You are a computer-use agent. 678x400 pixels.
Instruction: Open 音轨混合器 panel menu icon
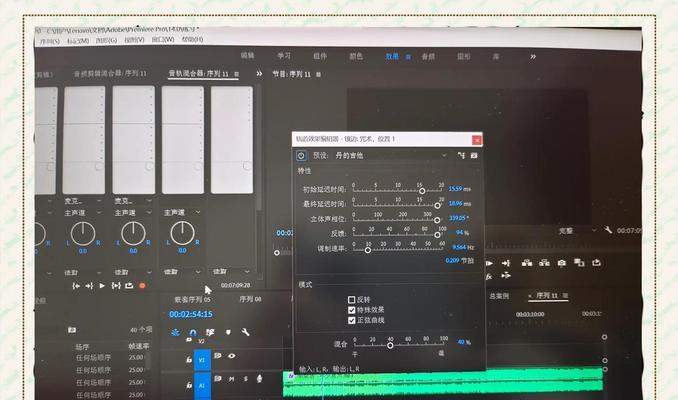237,74
